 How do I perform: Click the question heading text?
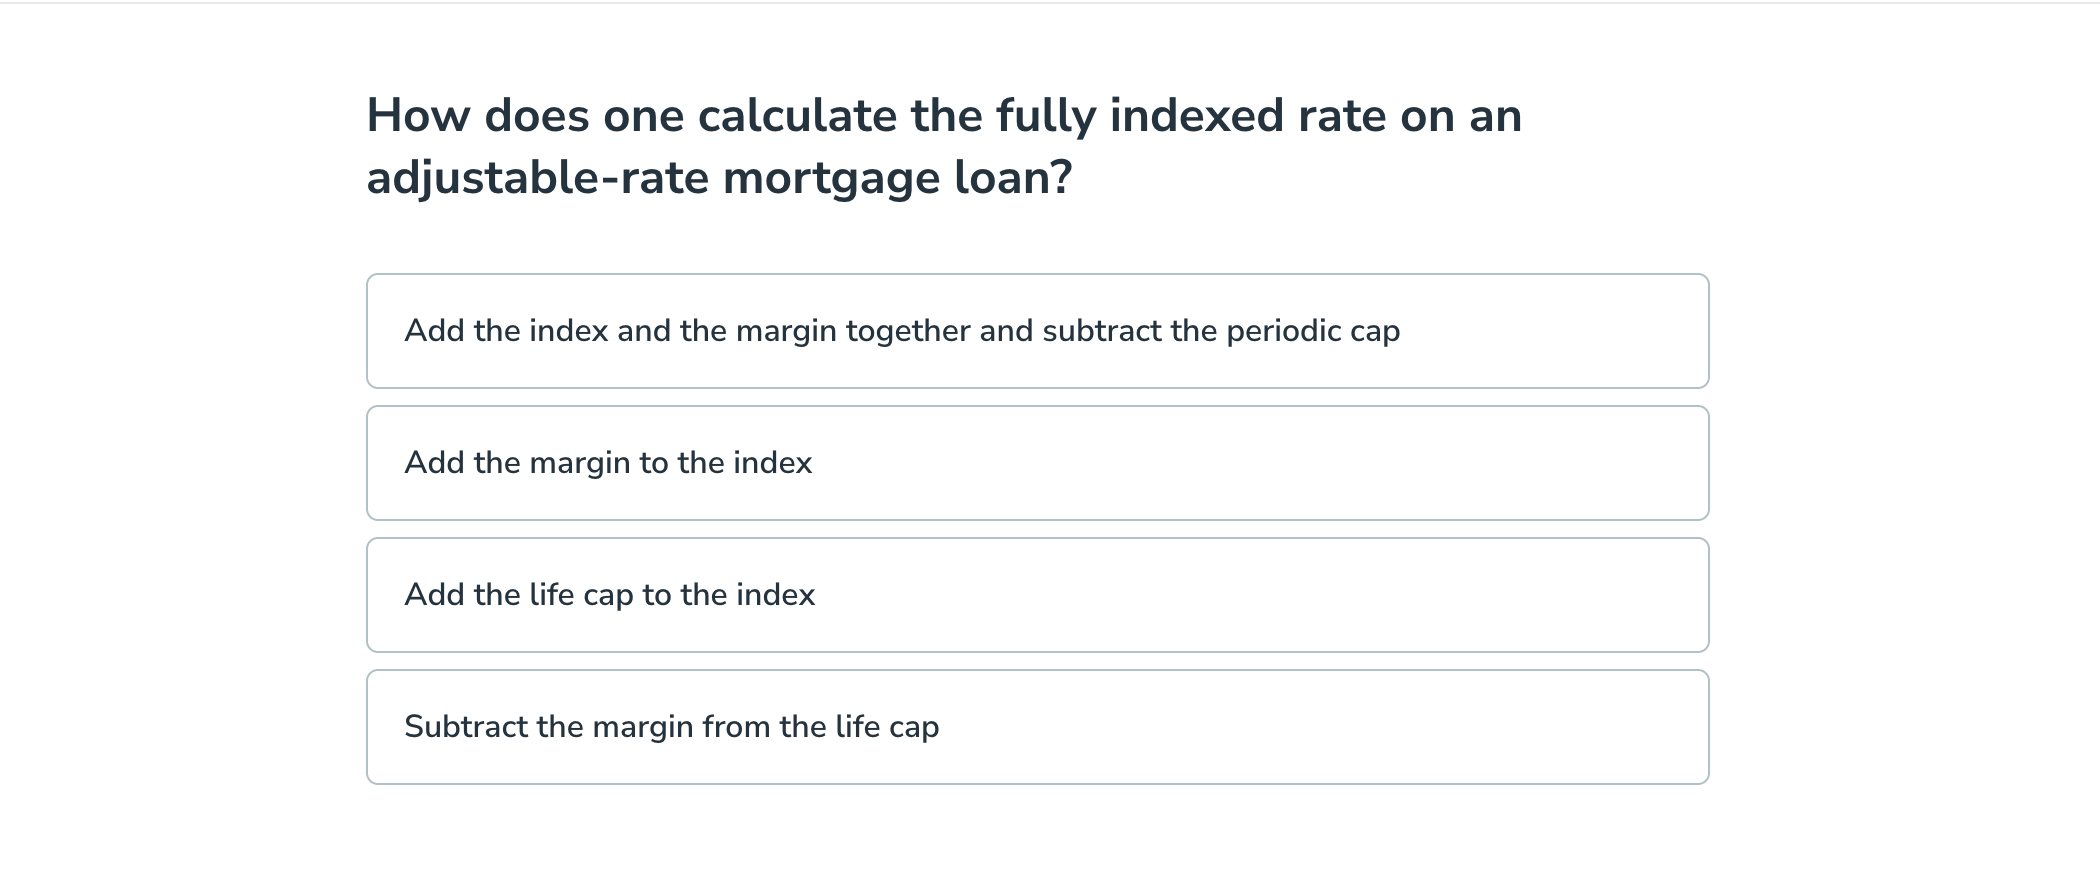click(945, 145)
